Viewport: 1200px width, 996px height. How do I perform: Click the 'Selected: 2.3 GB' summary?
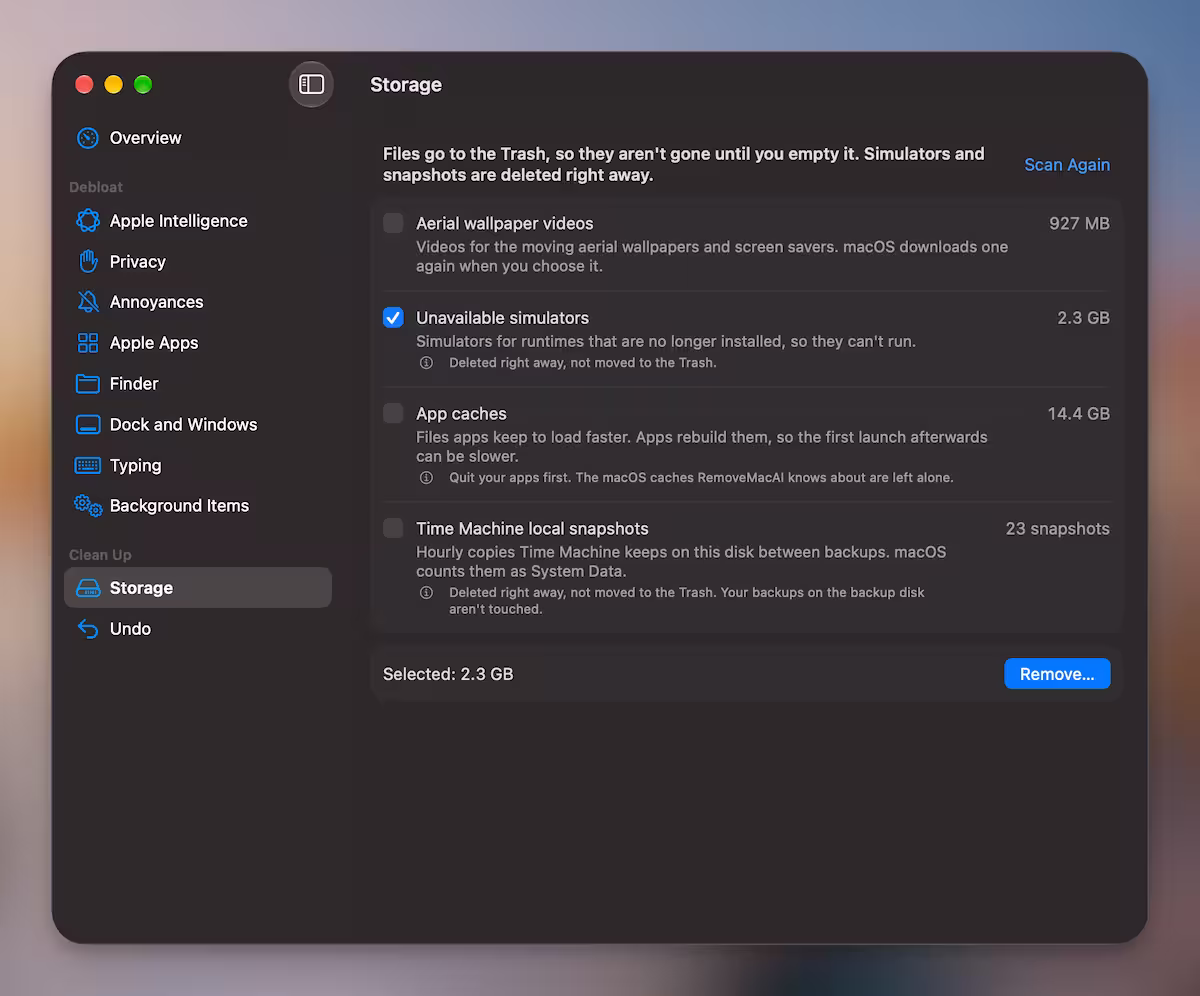448,674
